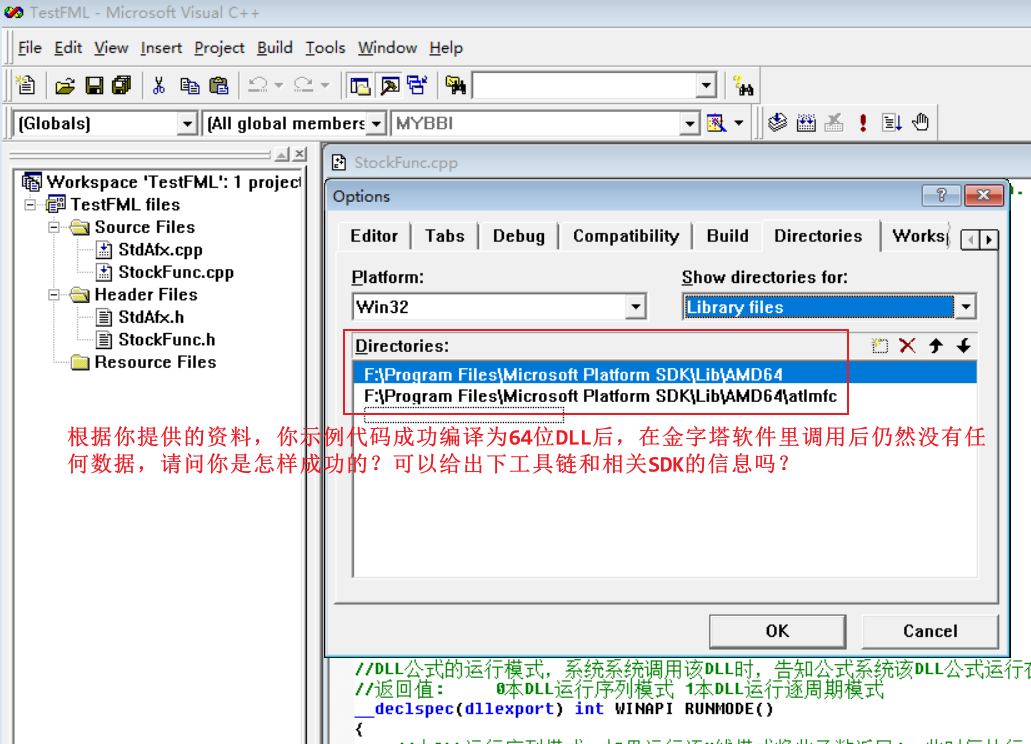Move selected directory up
This screenshot has height=744, width=1031.
[x=936, y=346]
